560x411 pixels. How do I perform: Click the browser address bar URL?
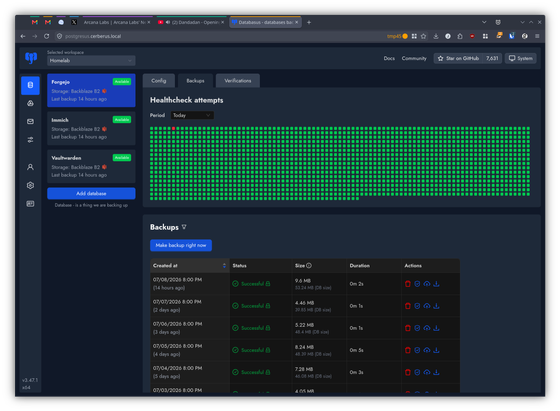coord(93,36)
